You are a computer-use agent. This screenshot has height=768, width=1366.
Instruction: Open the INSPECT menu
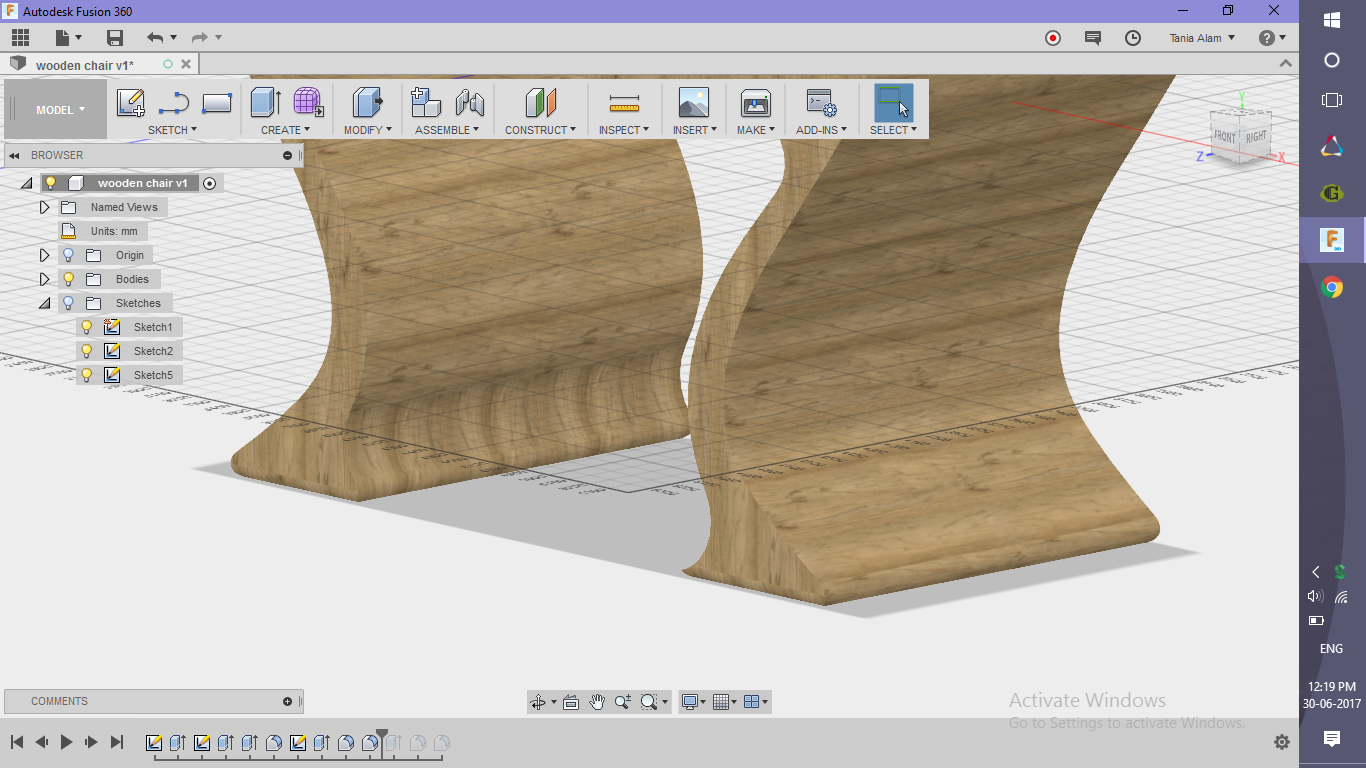click(x=624, y=130)
